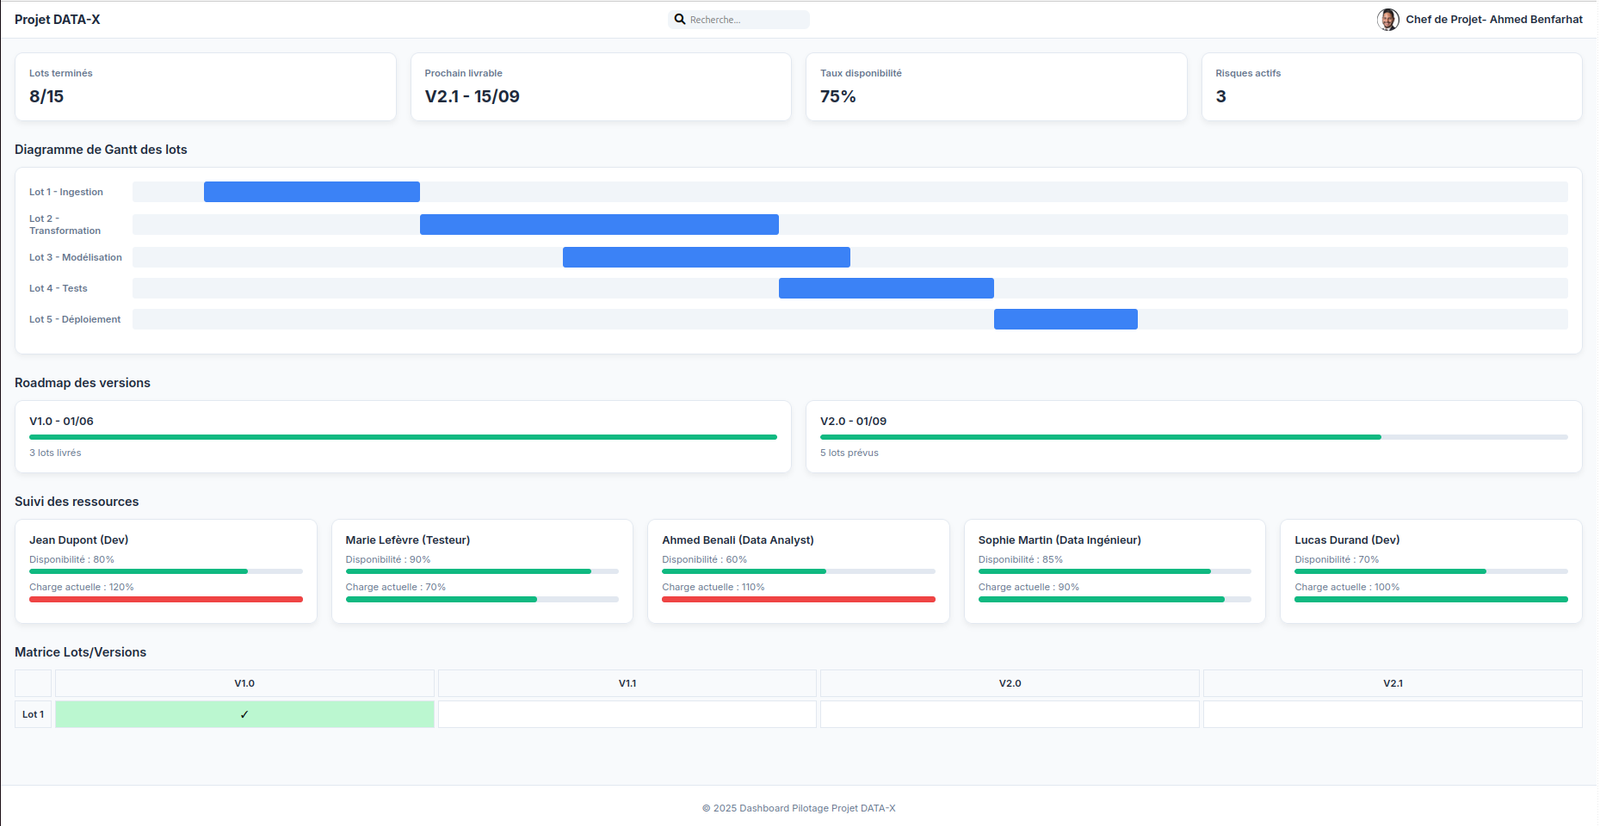The height and width of the screenshot is (826, 1600).
Task: Click the Recherche search field
Action: pyautogui.click(x=745, y=19)
